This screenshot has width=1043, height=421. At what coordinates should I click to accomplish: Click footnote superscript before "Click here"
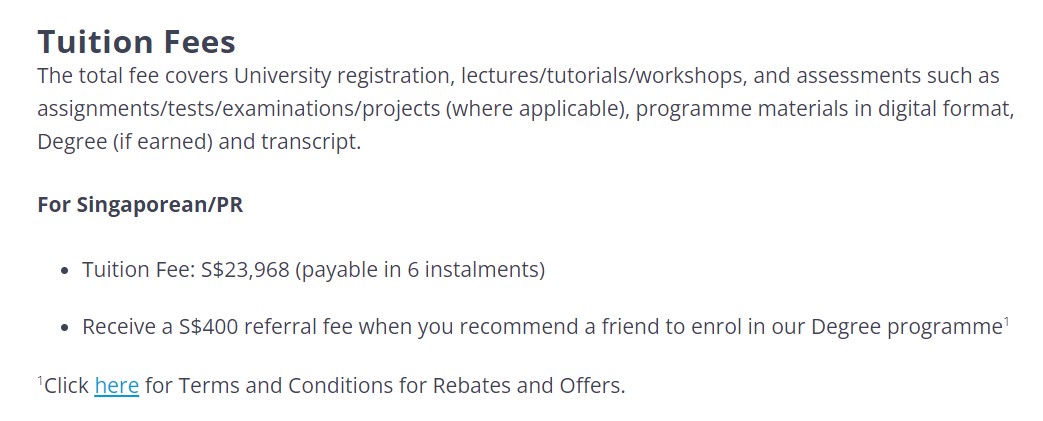click(40, 380)
